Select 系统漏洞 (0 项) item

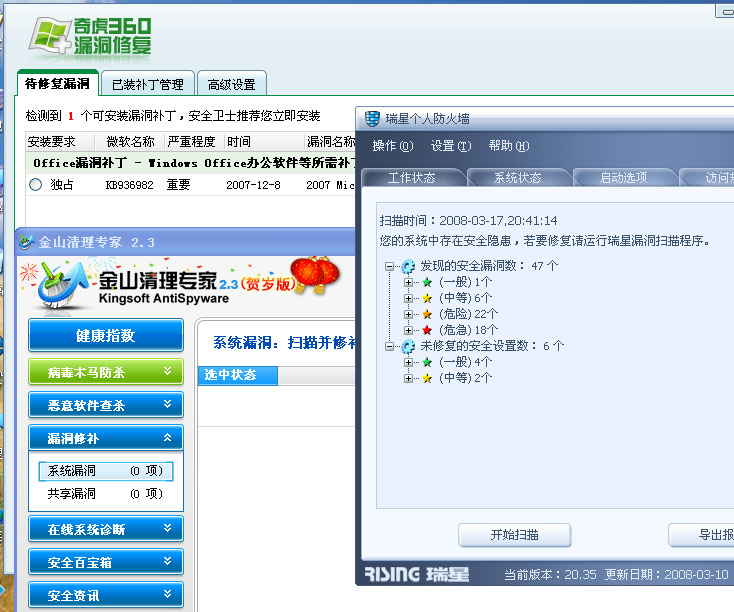coord(106,471)
